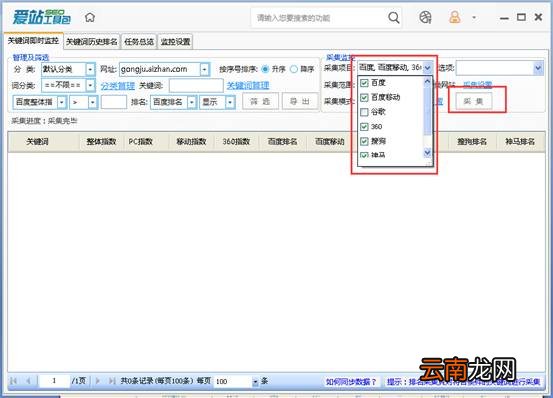Switch to 关键词历史排名 tab
Image resolution: width=553 pixels, height=398 pixels.
(92, 42)
